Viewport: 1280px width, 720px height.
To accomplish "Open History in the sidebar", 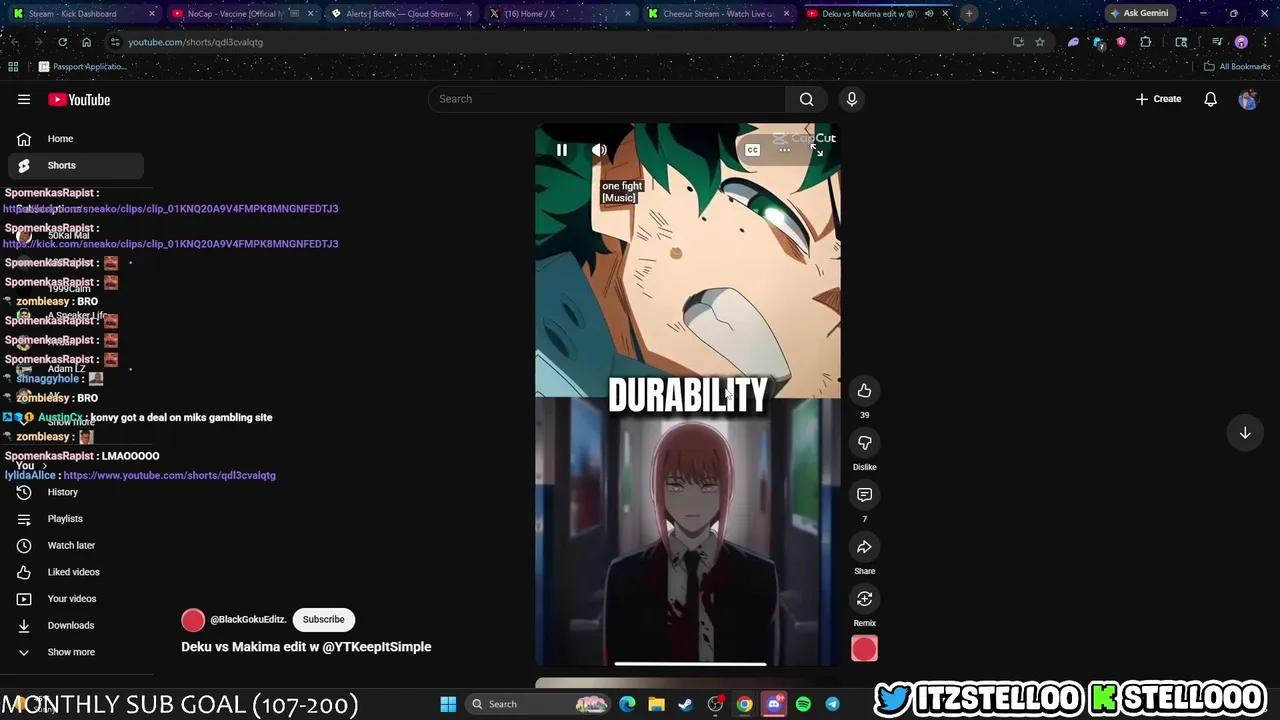I will coord(75,492).
